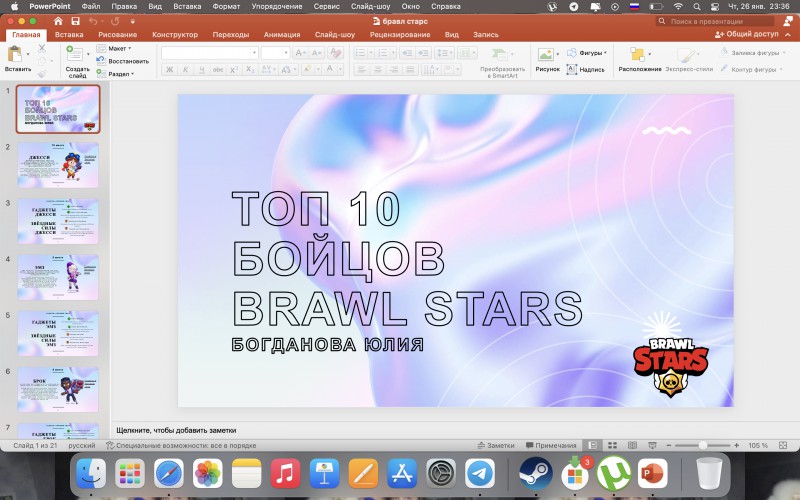Switch to reading view icon
The height and width of the screenshot is (500, 800).
pyautogui.click(x=632, y=445)
